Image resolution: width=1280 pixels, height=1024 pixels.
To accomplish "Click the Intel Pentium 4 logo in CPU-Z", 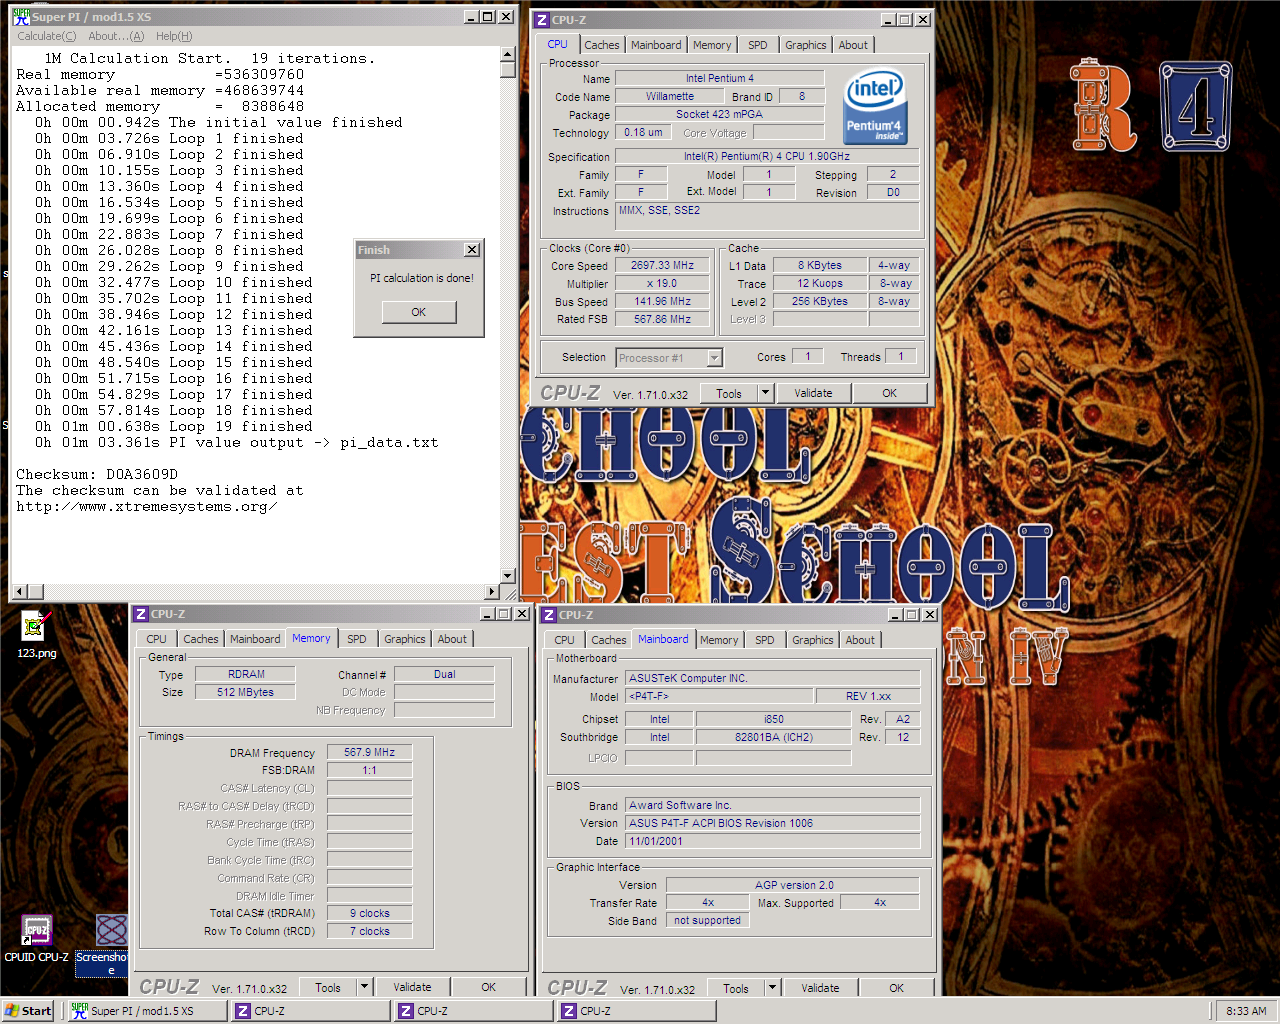I will coord(875,105).
